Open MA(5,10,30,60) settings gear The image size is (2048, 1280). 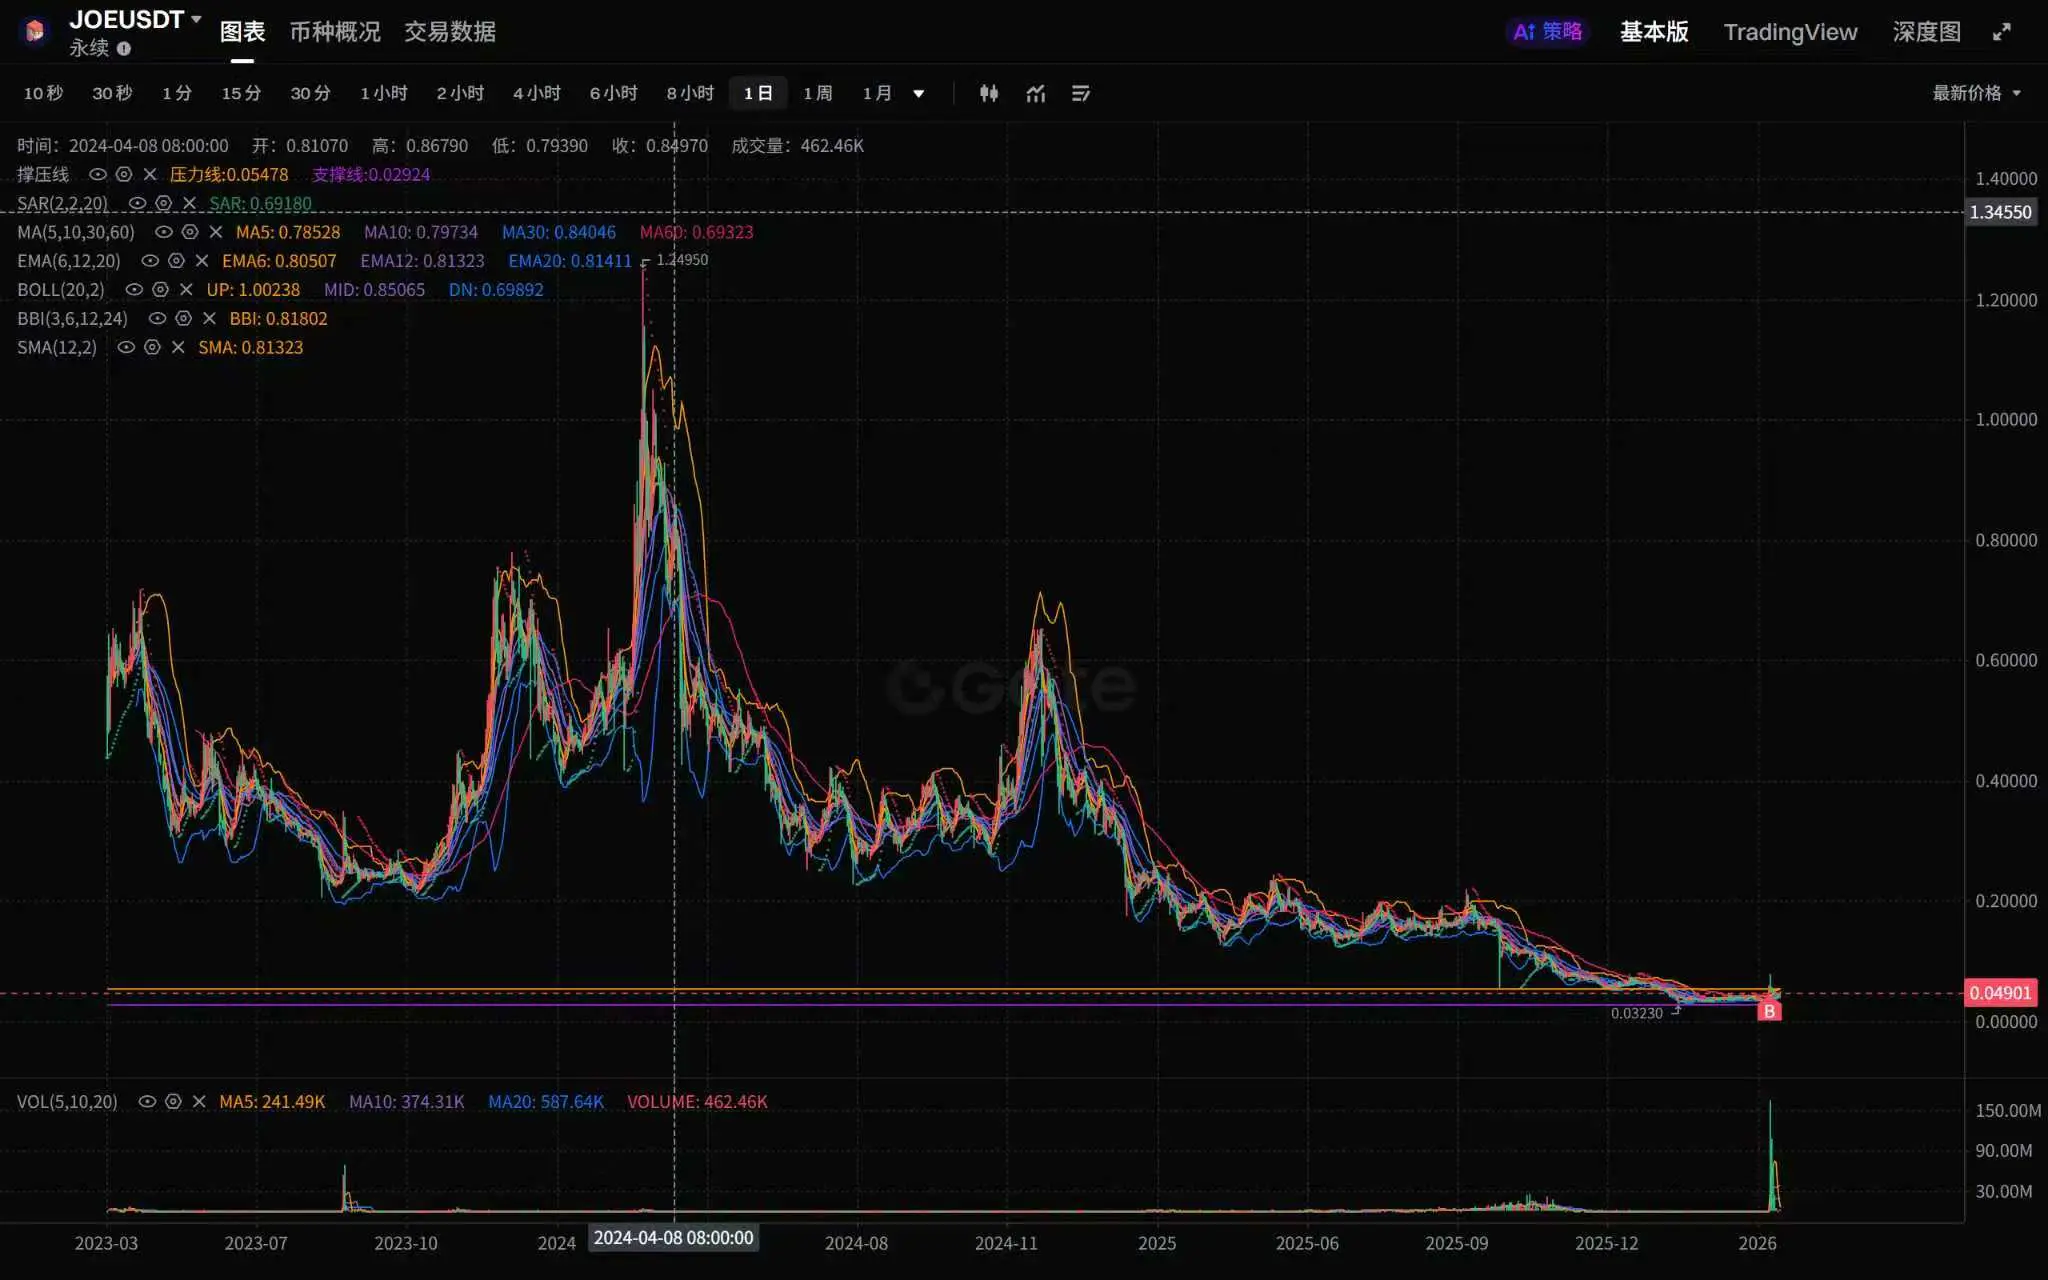[x=190, y=232]
